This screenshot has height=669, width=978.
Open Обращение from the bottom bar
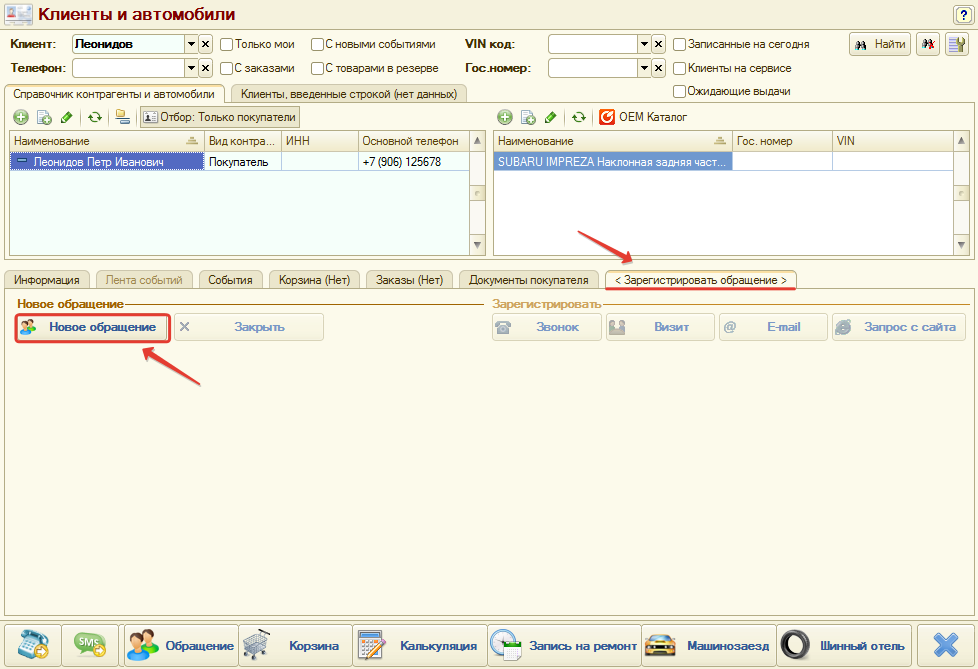(x=181, y=645)
